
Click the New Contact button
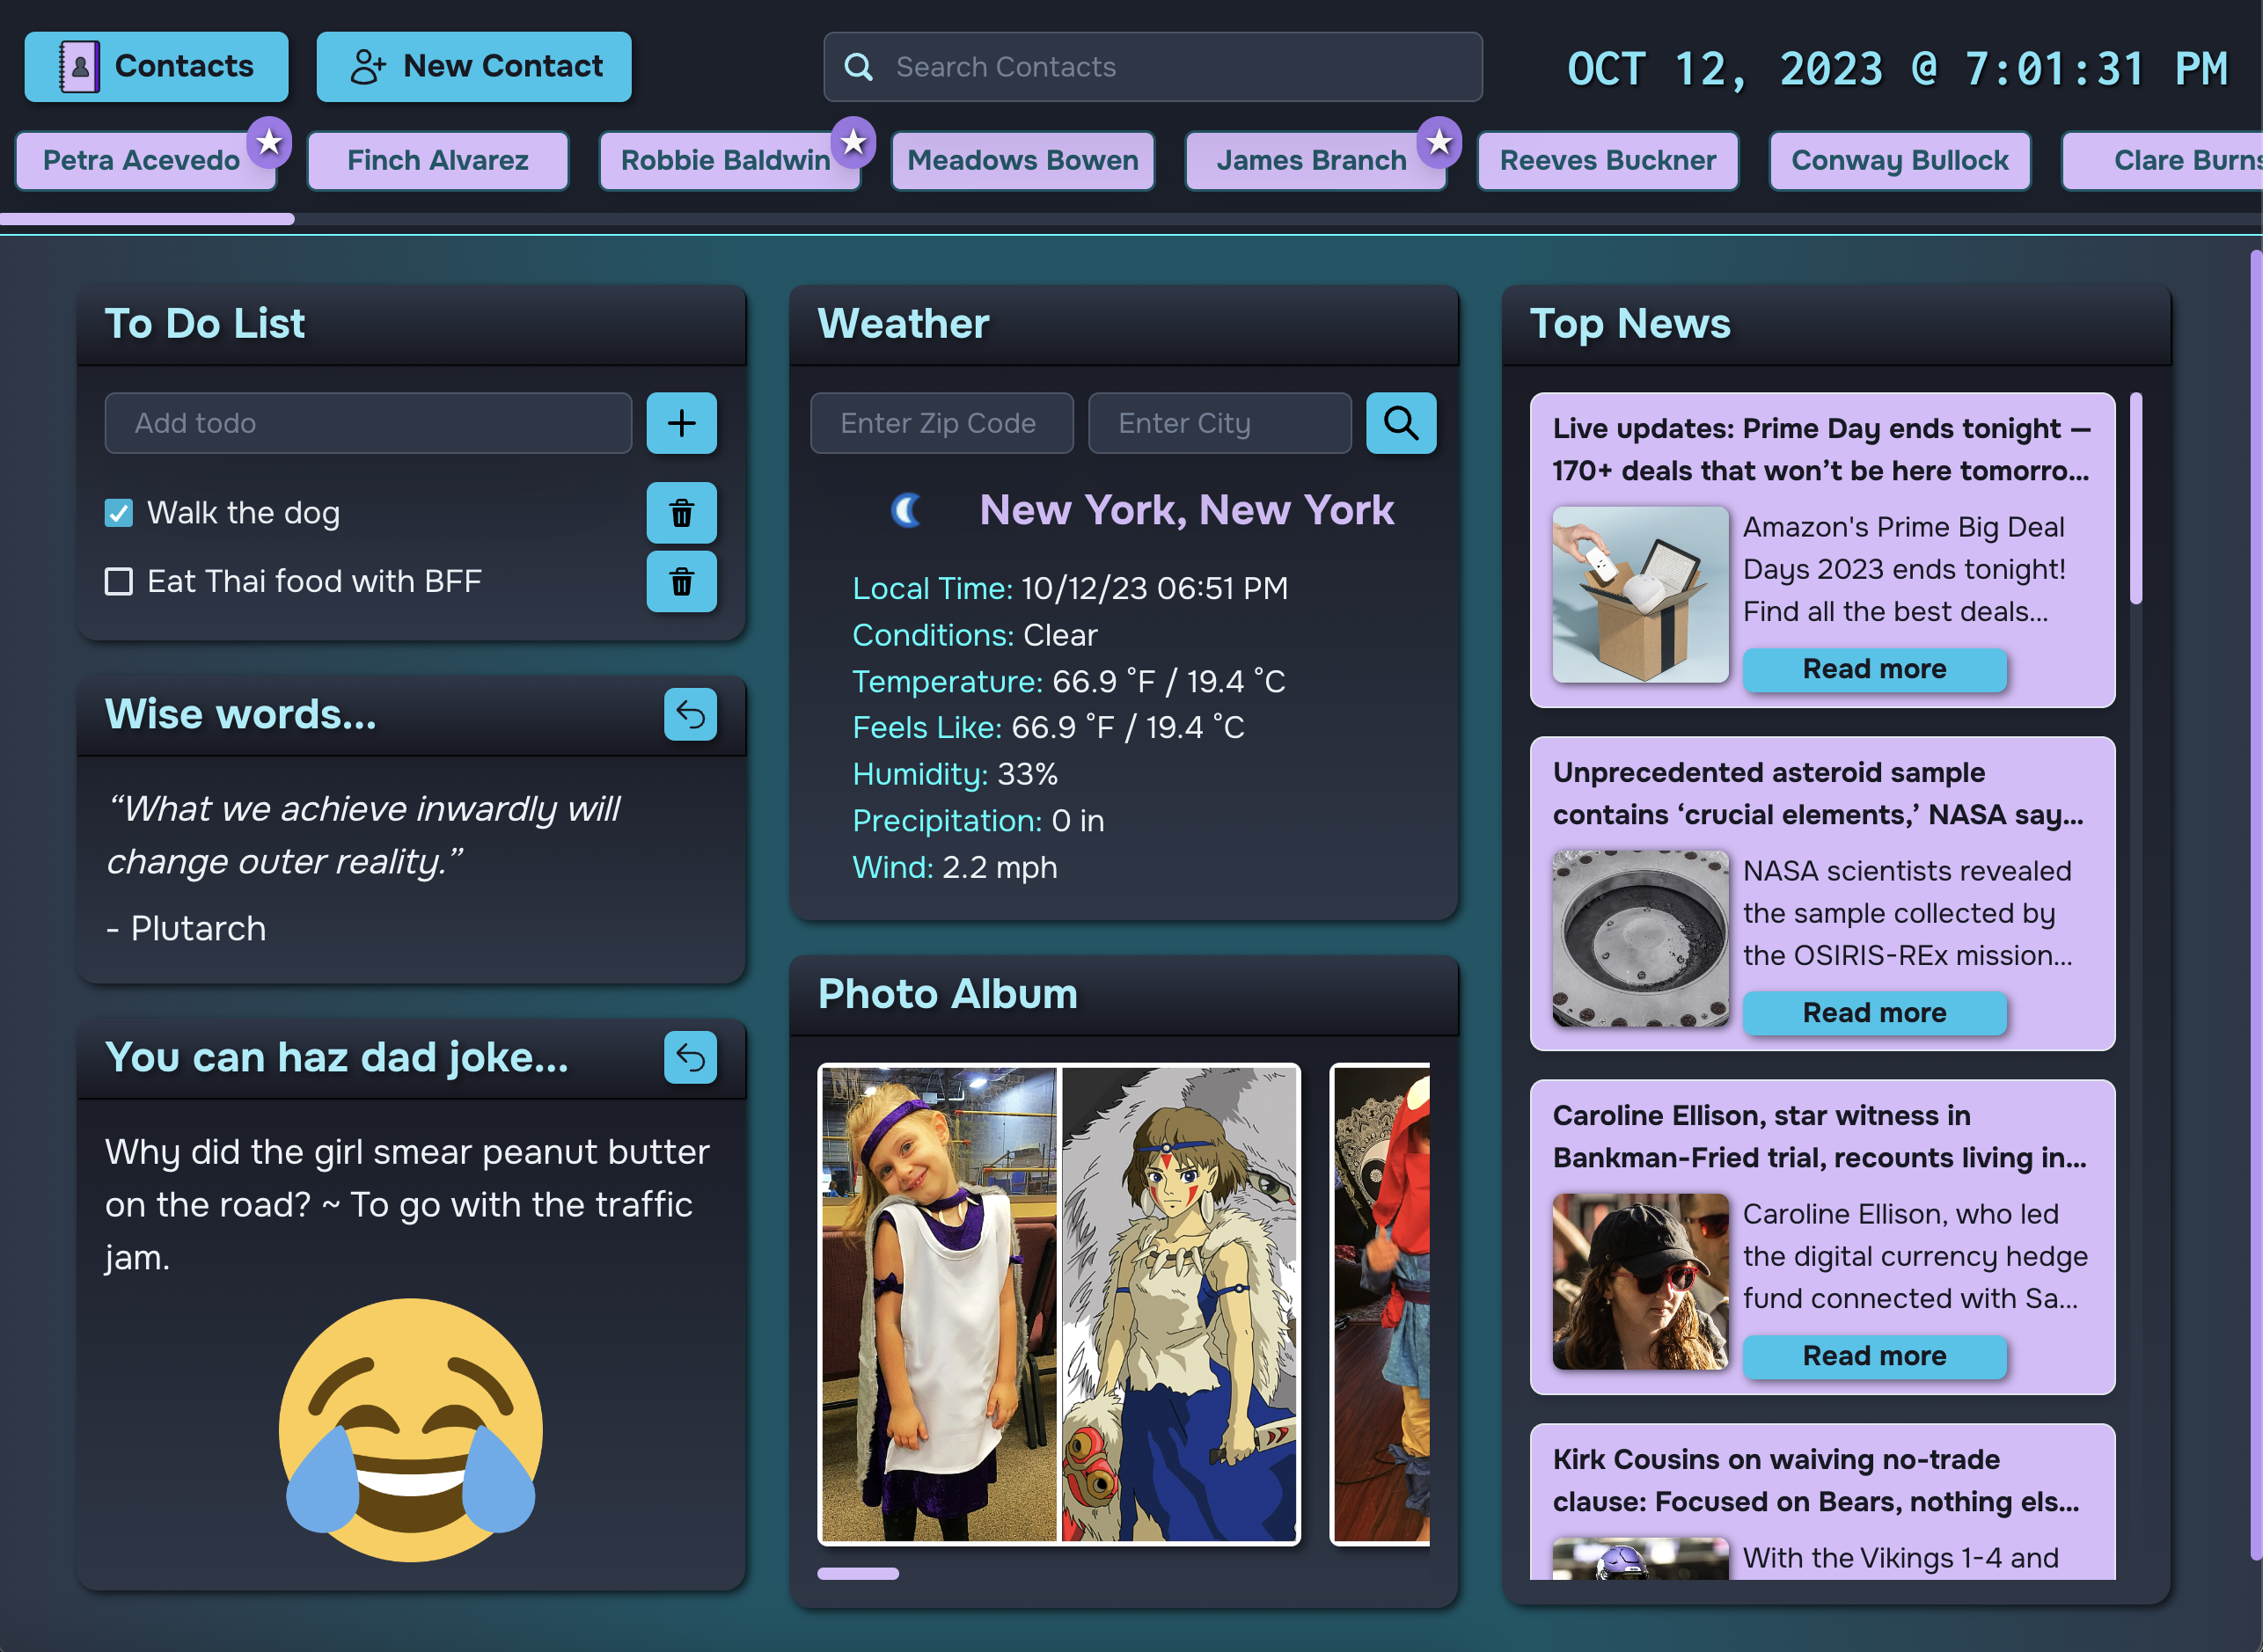pos(474,67)
